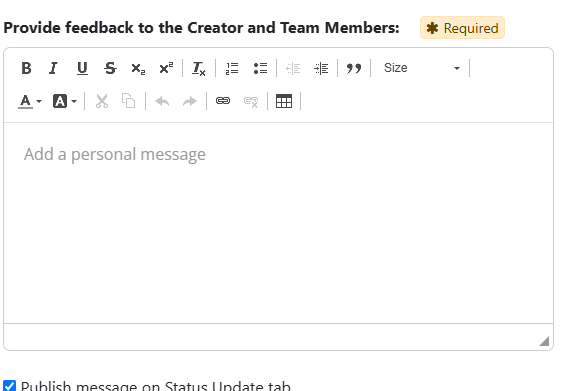This screenshot has width=570, height=391.
Task: Open the font Size dropdown
Action: (x=422, y=68)
